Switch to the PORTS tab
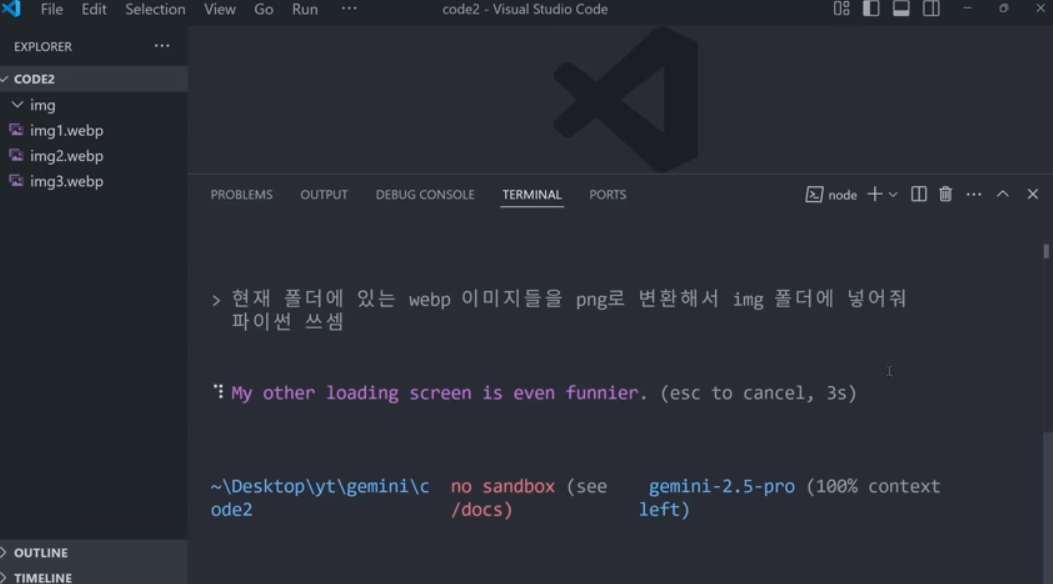This screenshot has height=584, width=1053. point(608,195)
